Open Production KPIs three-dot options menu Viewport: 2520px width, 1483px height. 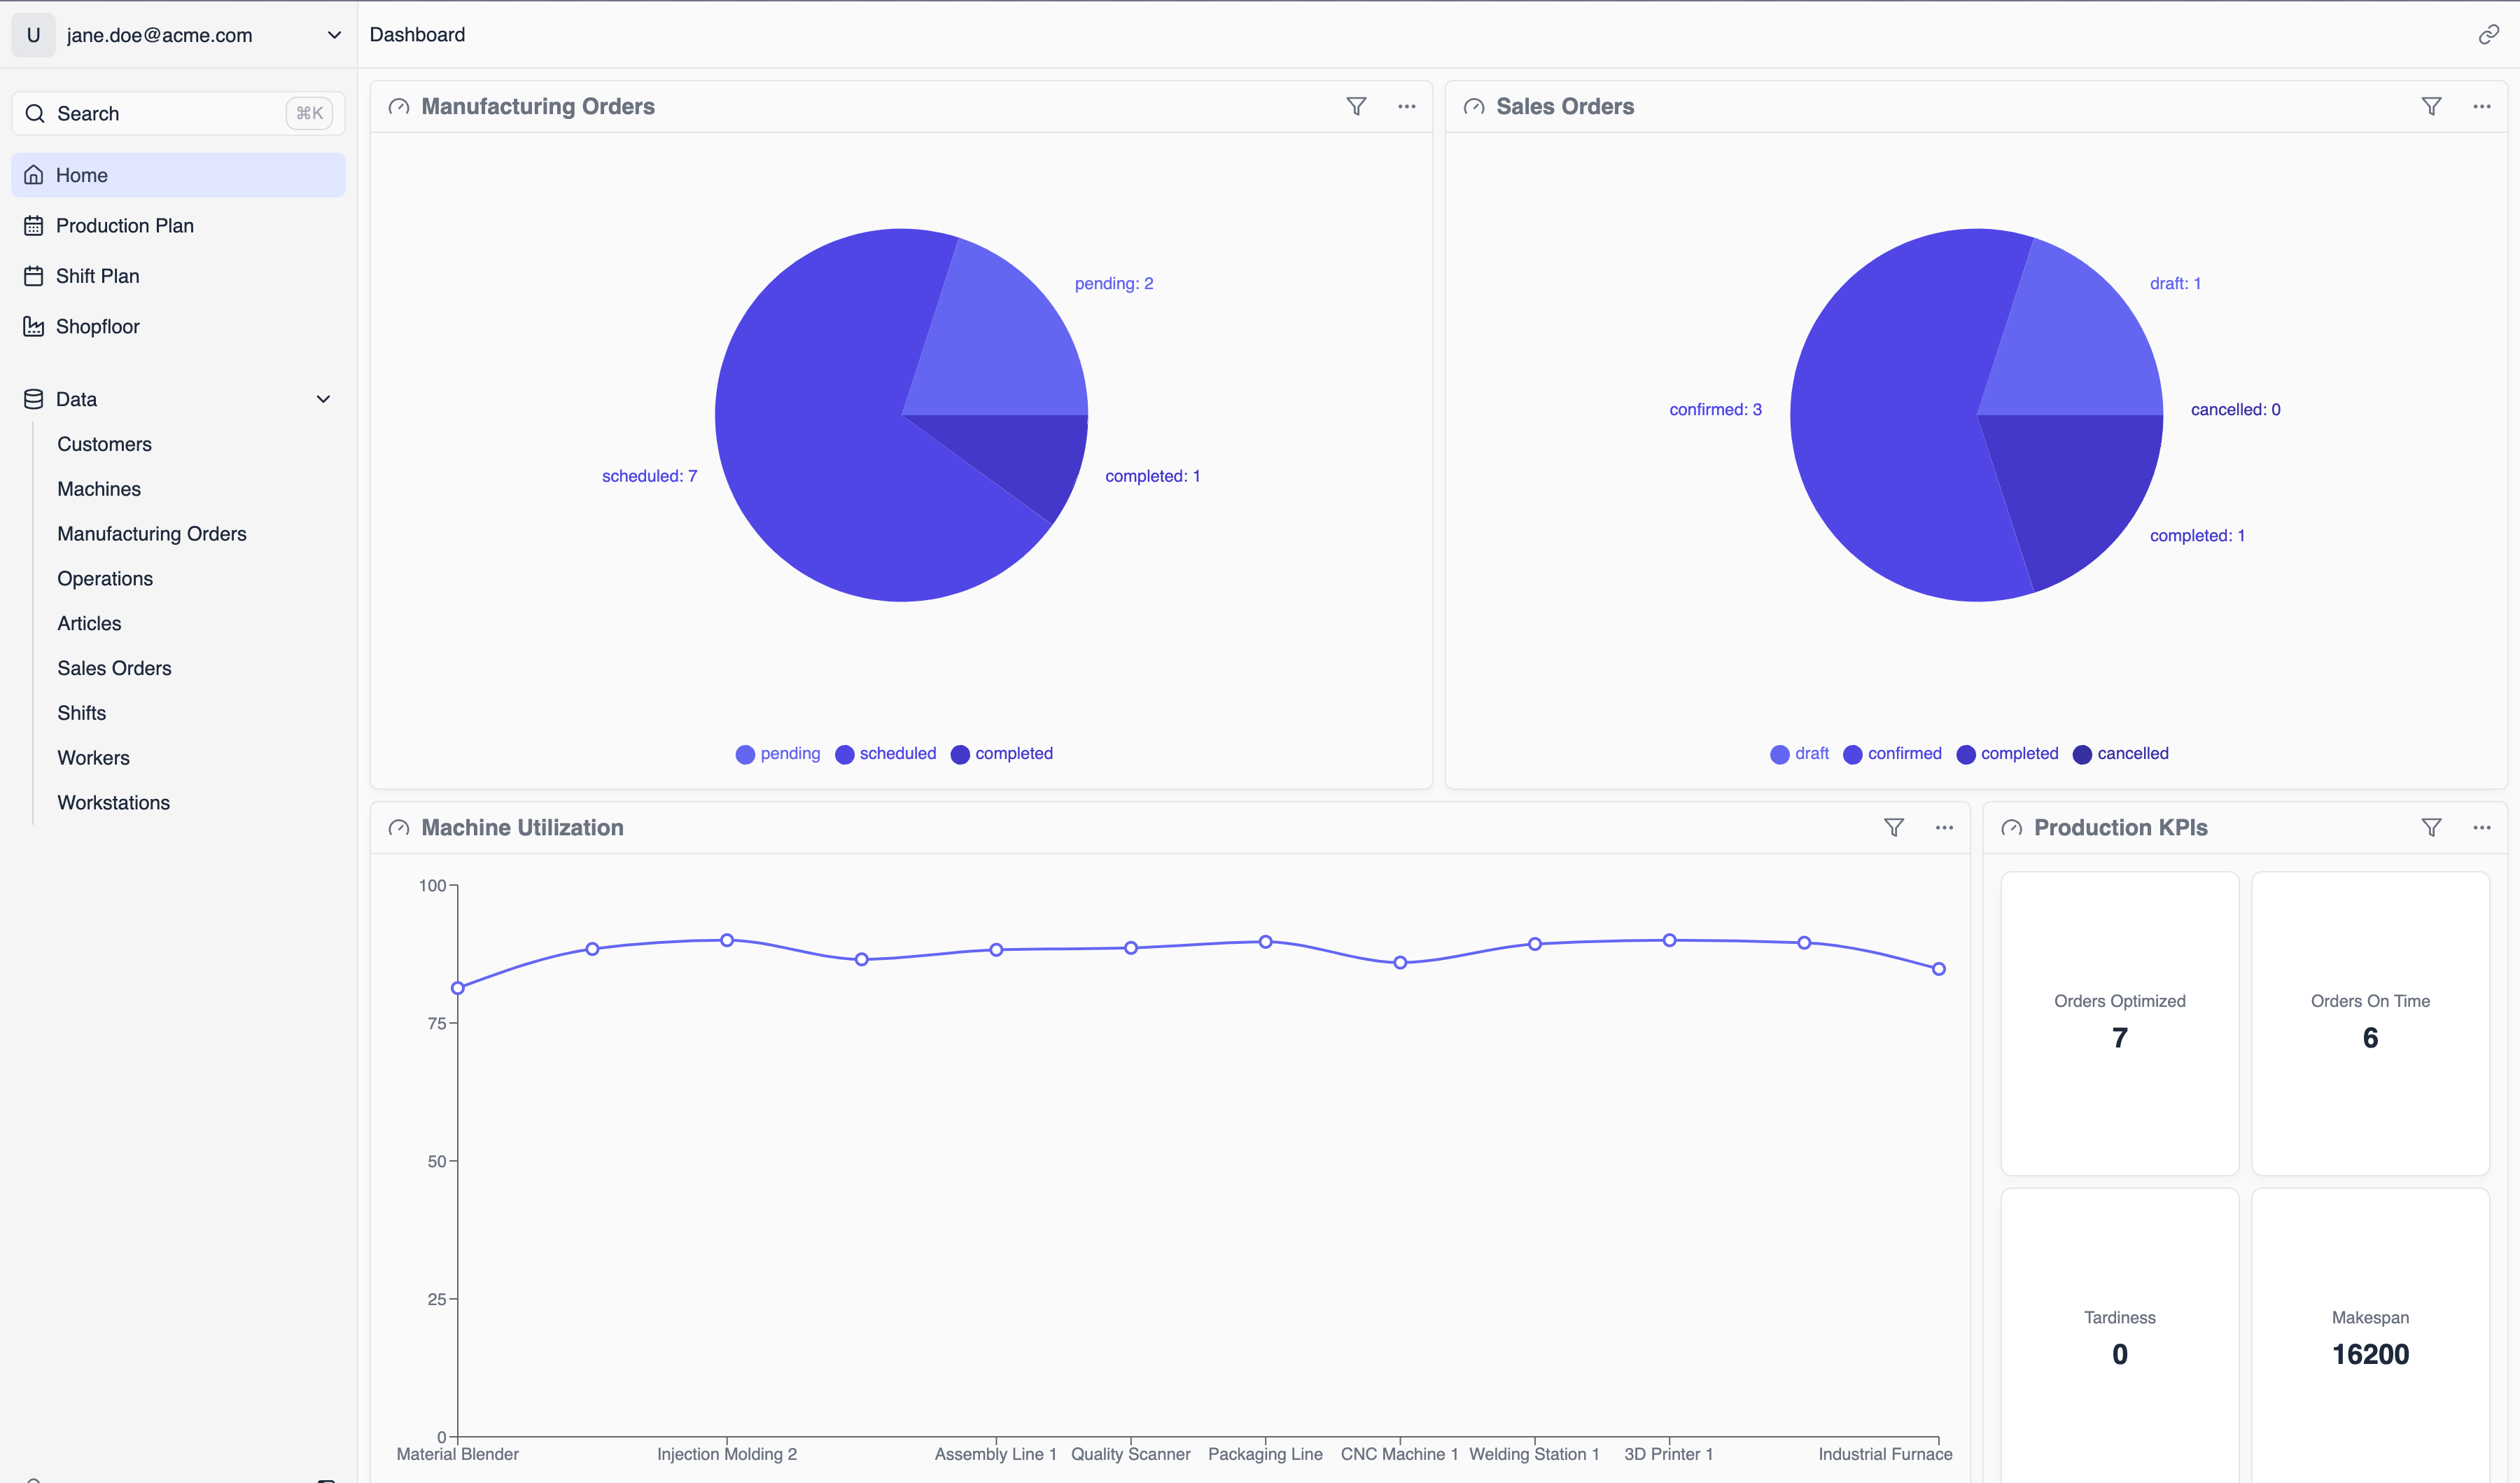(2481, 827)
